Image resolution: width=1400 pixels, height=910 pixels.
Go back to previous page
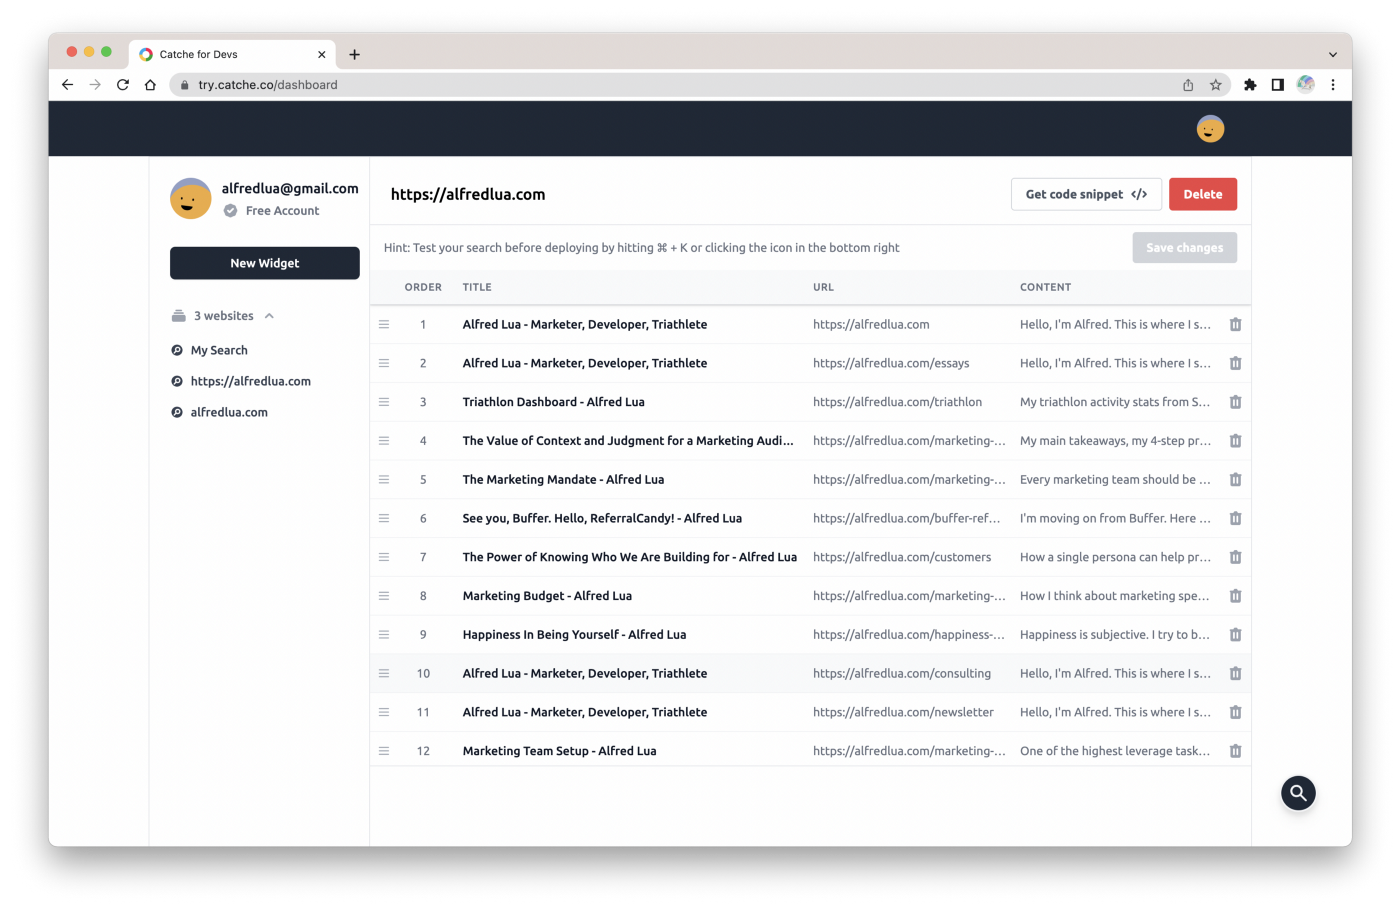click(x=67, y=85)
